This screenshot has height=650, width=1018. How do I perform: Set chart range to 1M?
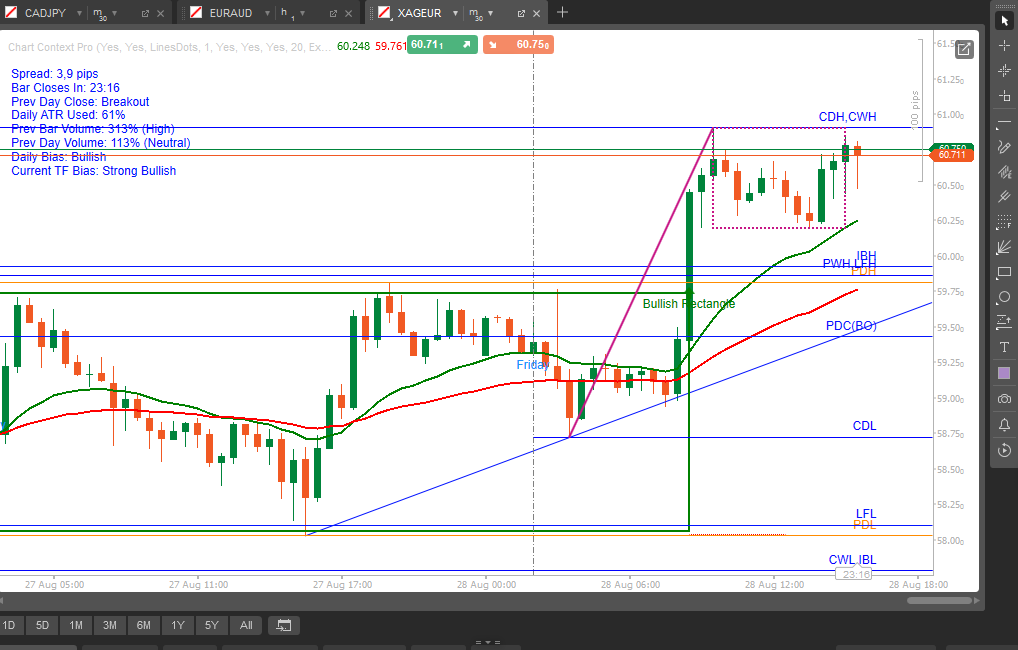[x=76, y=625]
